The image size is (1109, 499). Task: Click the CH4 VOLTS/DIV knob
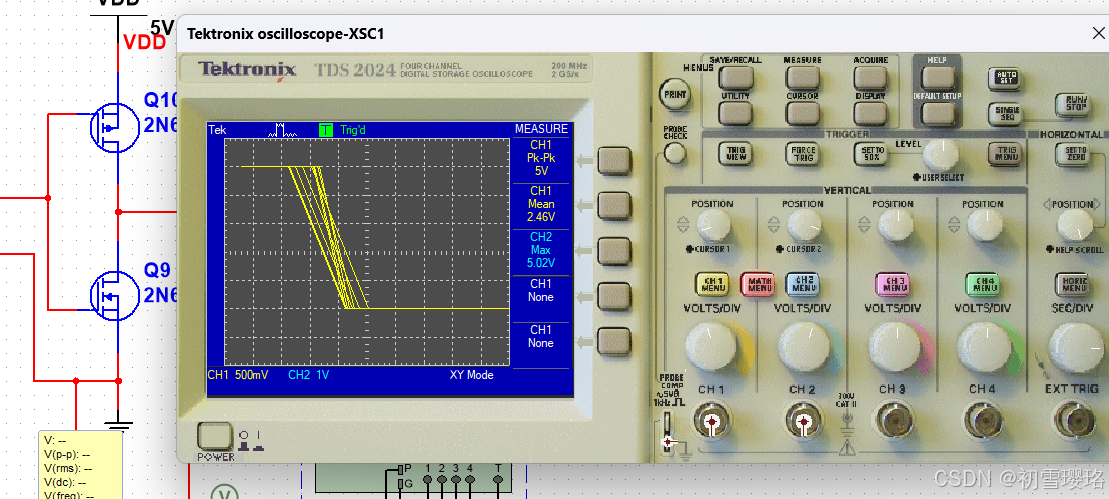tap(984, 346)
